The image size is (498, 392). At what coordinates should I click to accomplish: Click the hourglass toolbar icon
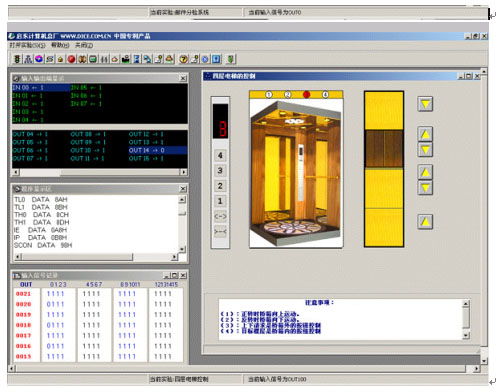[x=136, y=59]
